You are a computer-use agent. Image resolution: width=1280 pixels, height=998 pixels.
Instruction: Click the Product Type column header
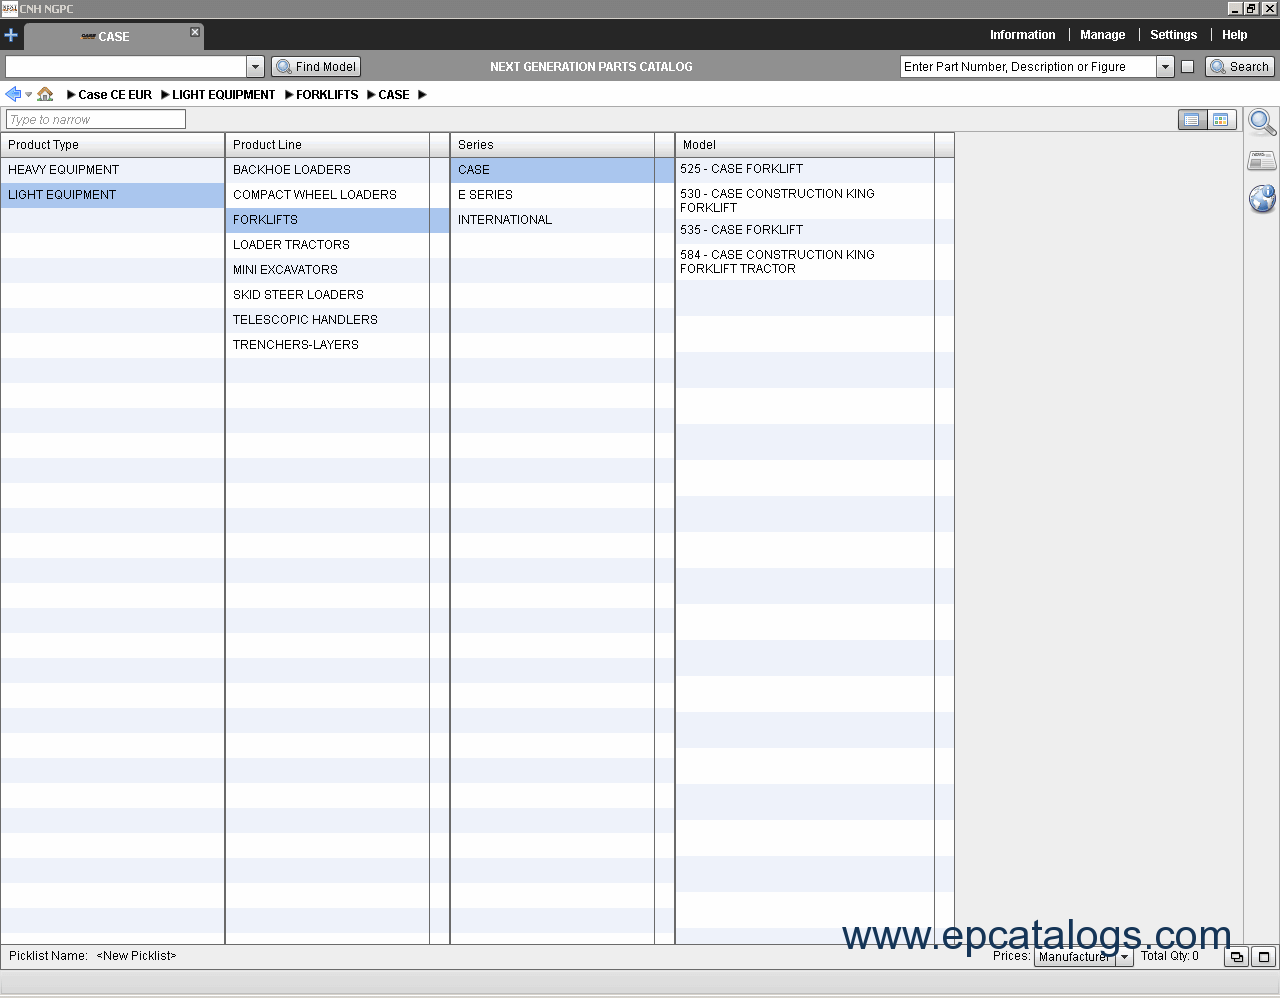tap(113, 145)
